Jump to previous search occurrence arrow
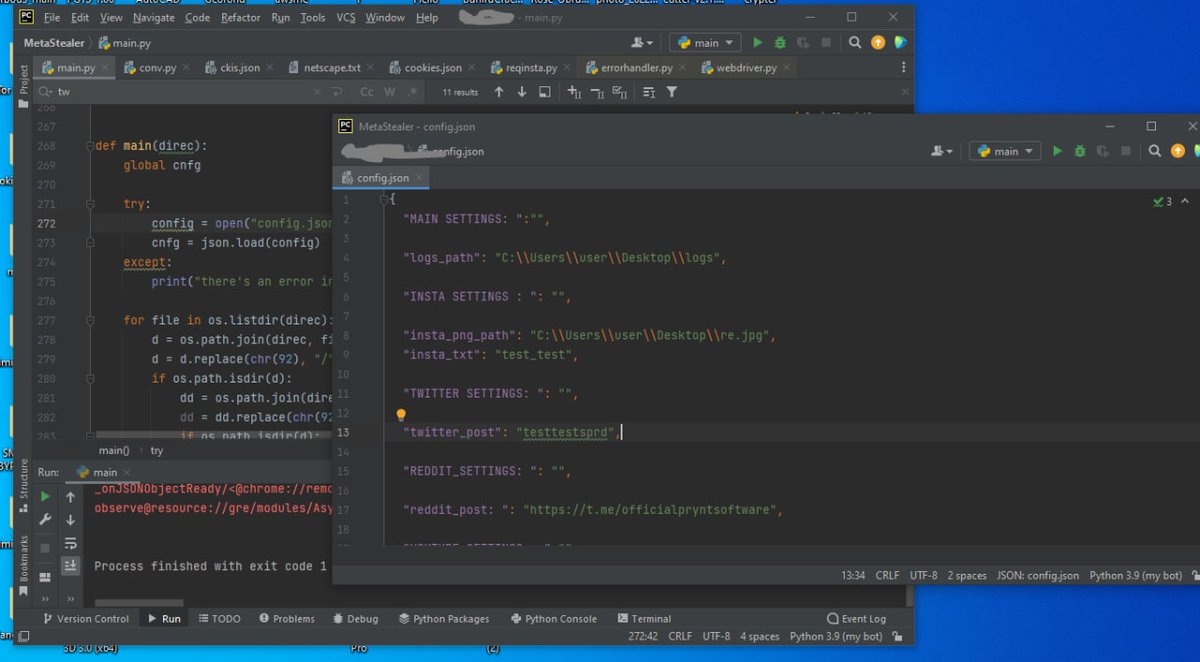The width and height of the screenshot is (1200, 662). tap(499, 92)
